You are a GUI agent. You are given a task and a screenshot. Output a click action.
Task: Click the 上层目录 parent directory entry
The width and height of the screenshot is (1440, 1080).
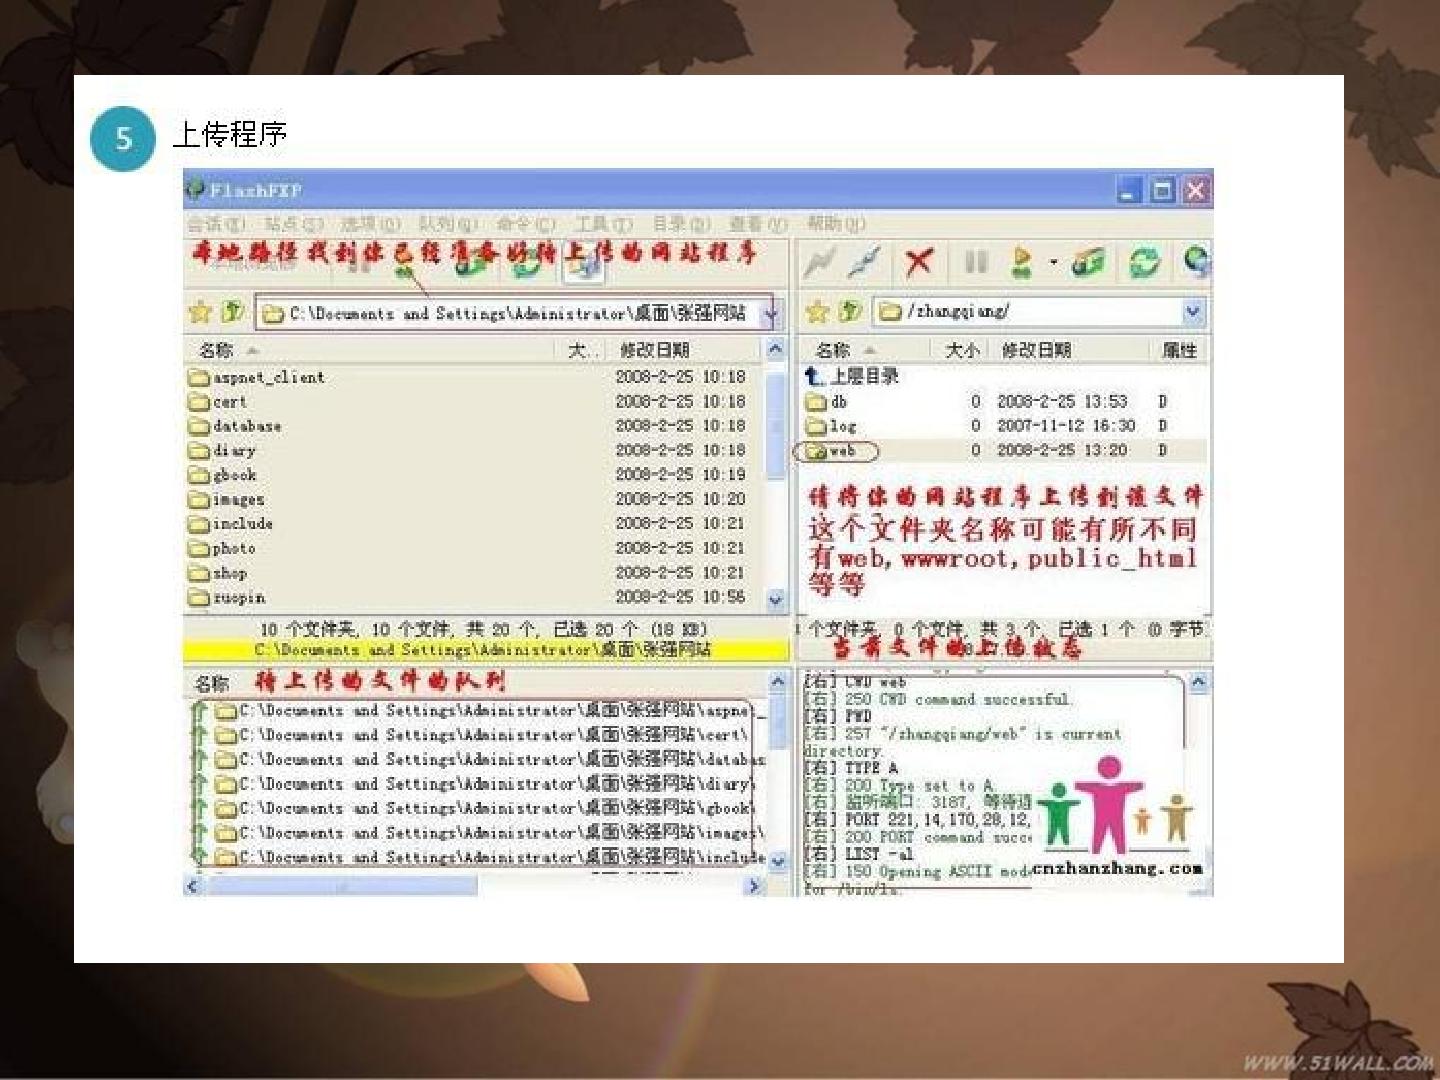(x=852, y=376)
